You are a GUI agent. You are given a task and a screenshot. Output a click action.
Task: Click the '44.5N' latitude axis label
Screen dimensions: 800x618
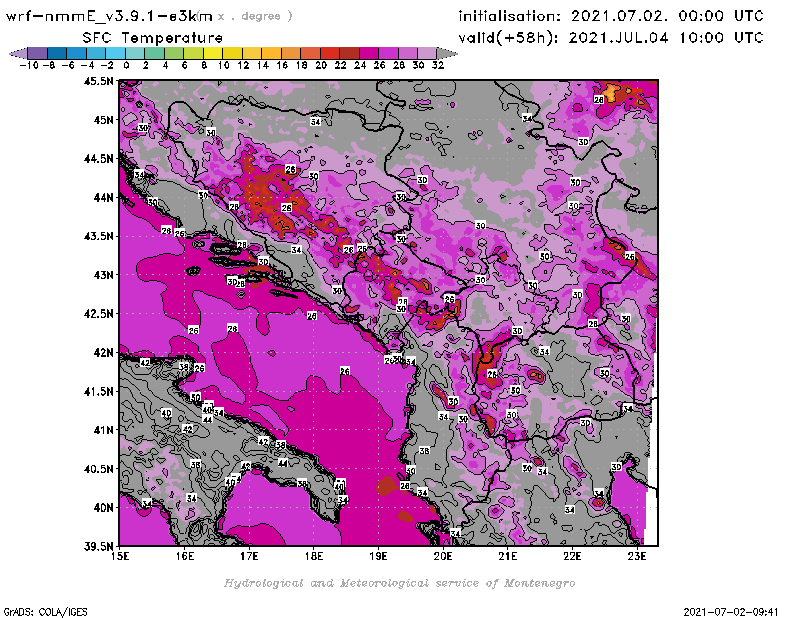[98, 159]
